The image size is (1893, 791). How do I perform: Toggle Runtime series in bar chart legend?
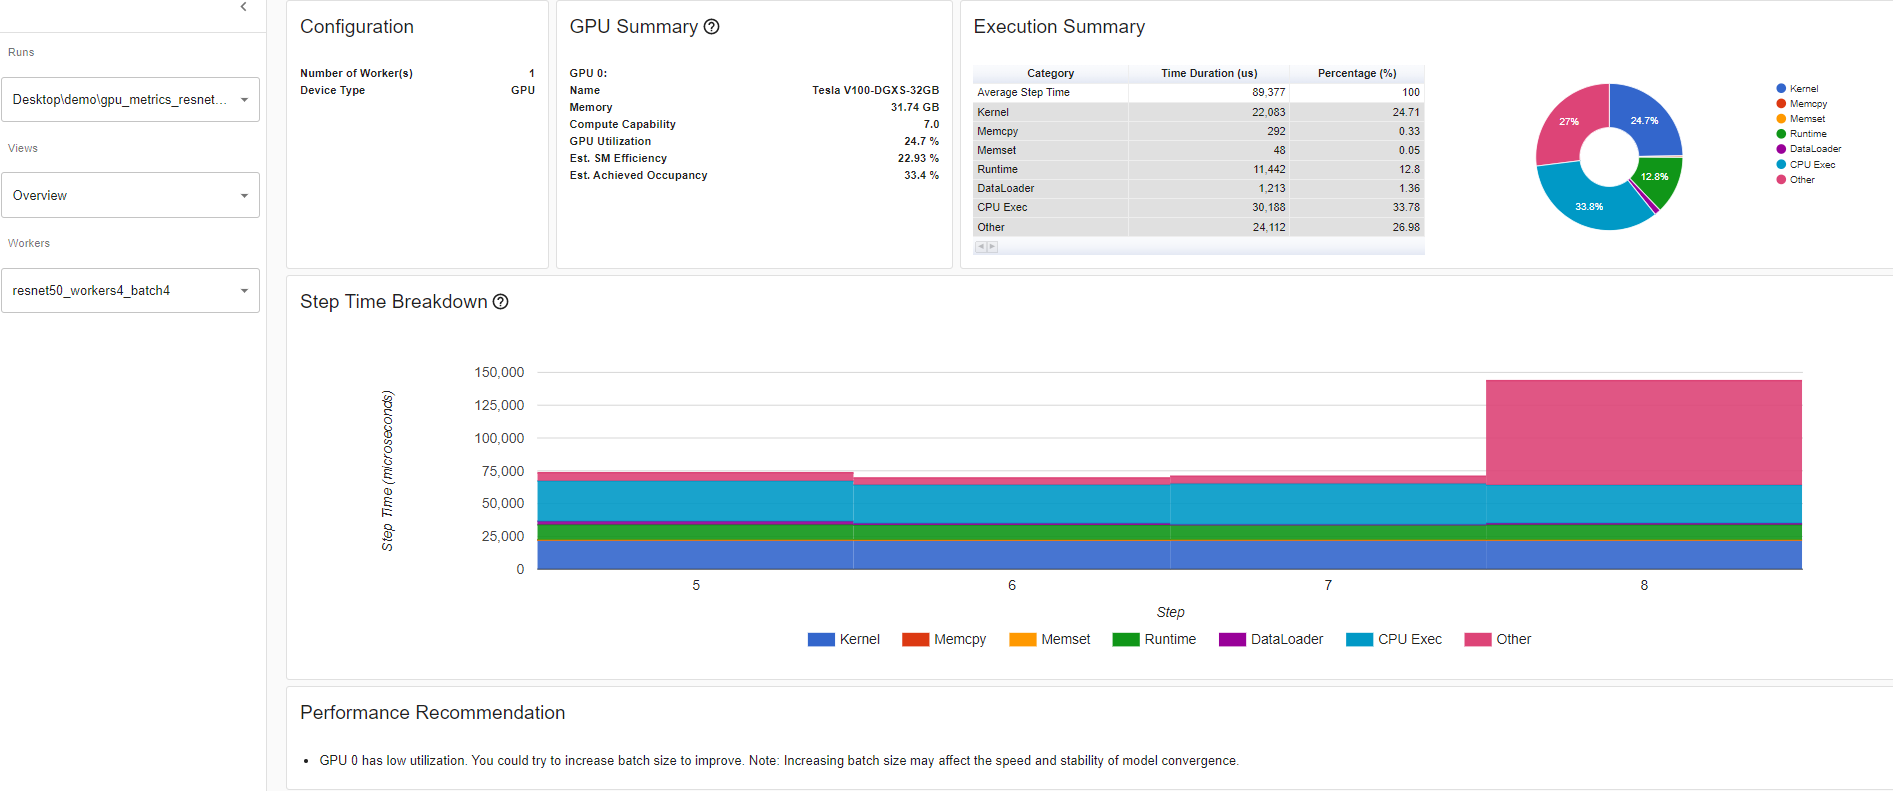pyautogui.click(x=1126, y=640)
